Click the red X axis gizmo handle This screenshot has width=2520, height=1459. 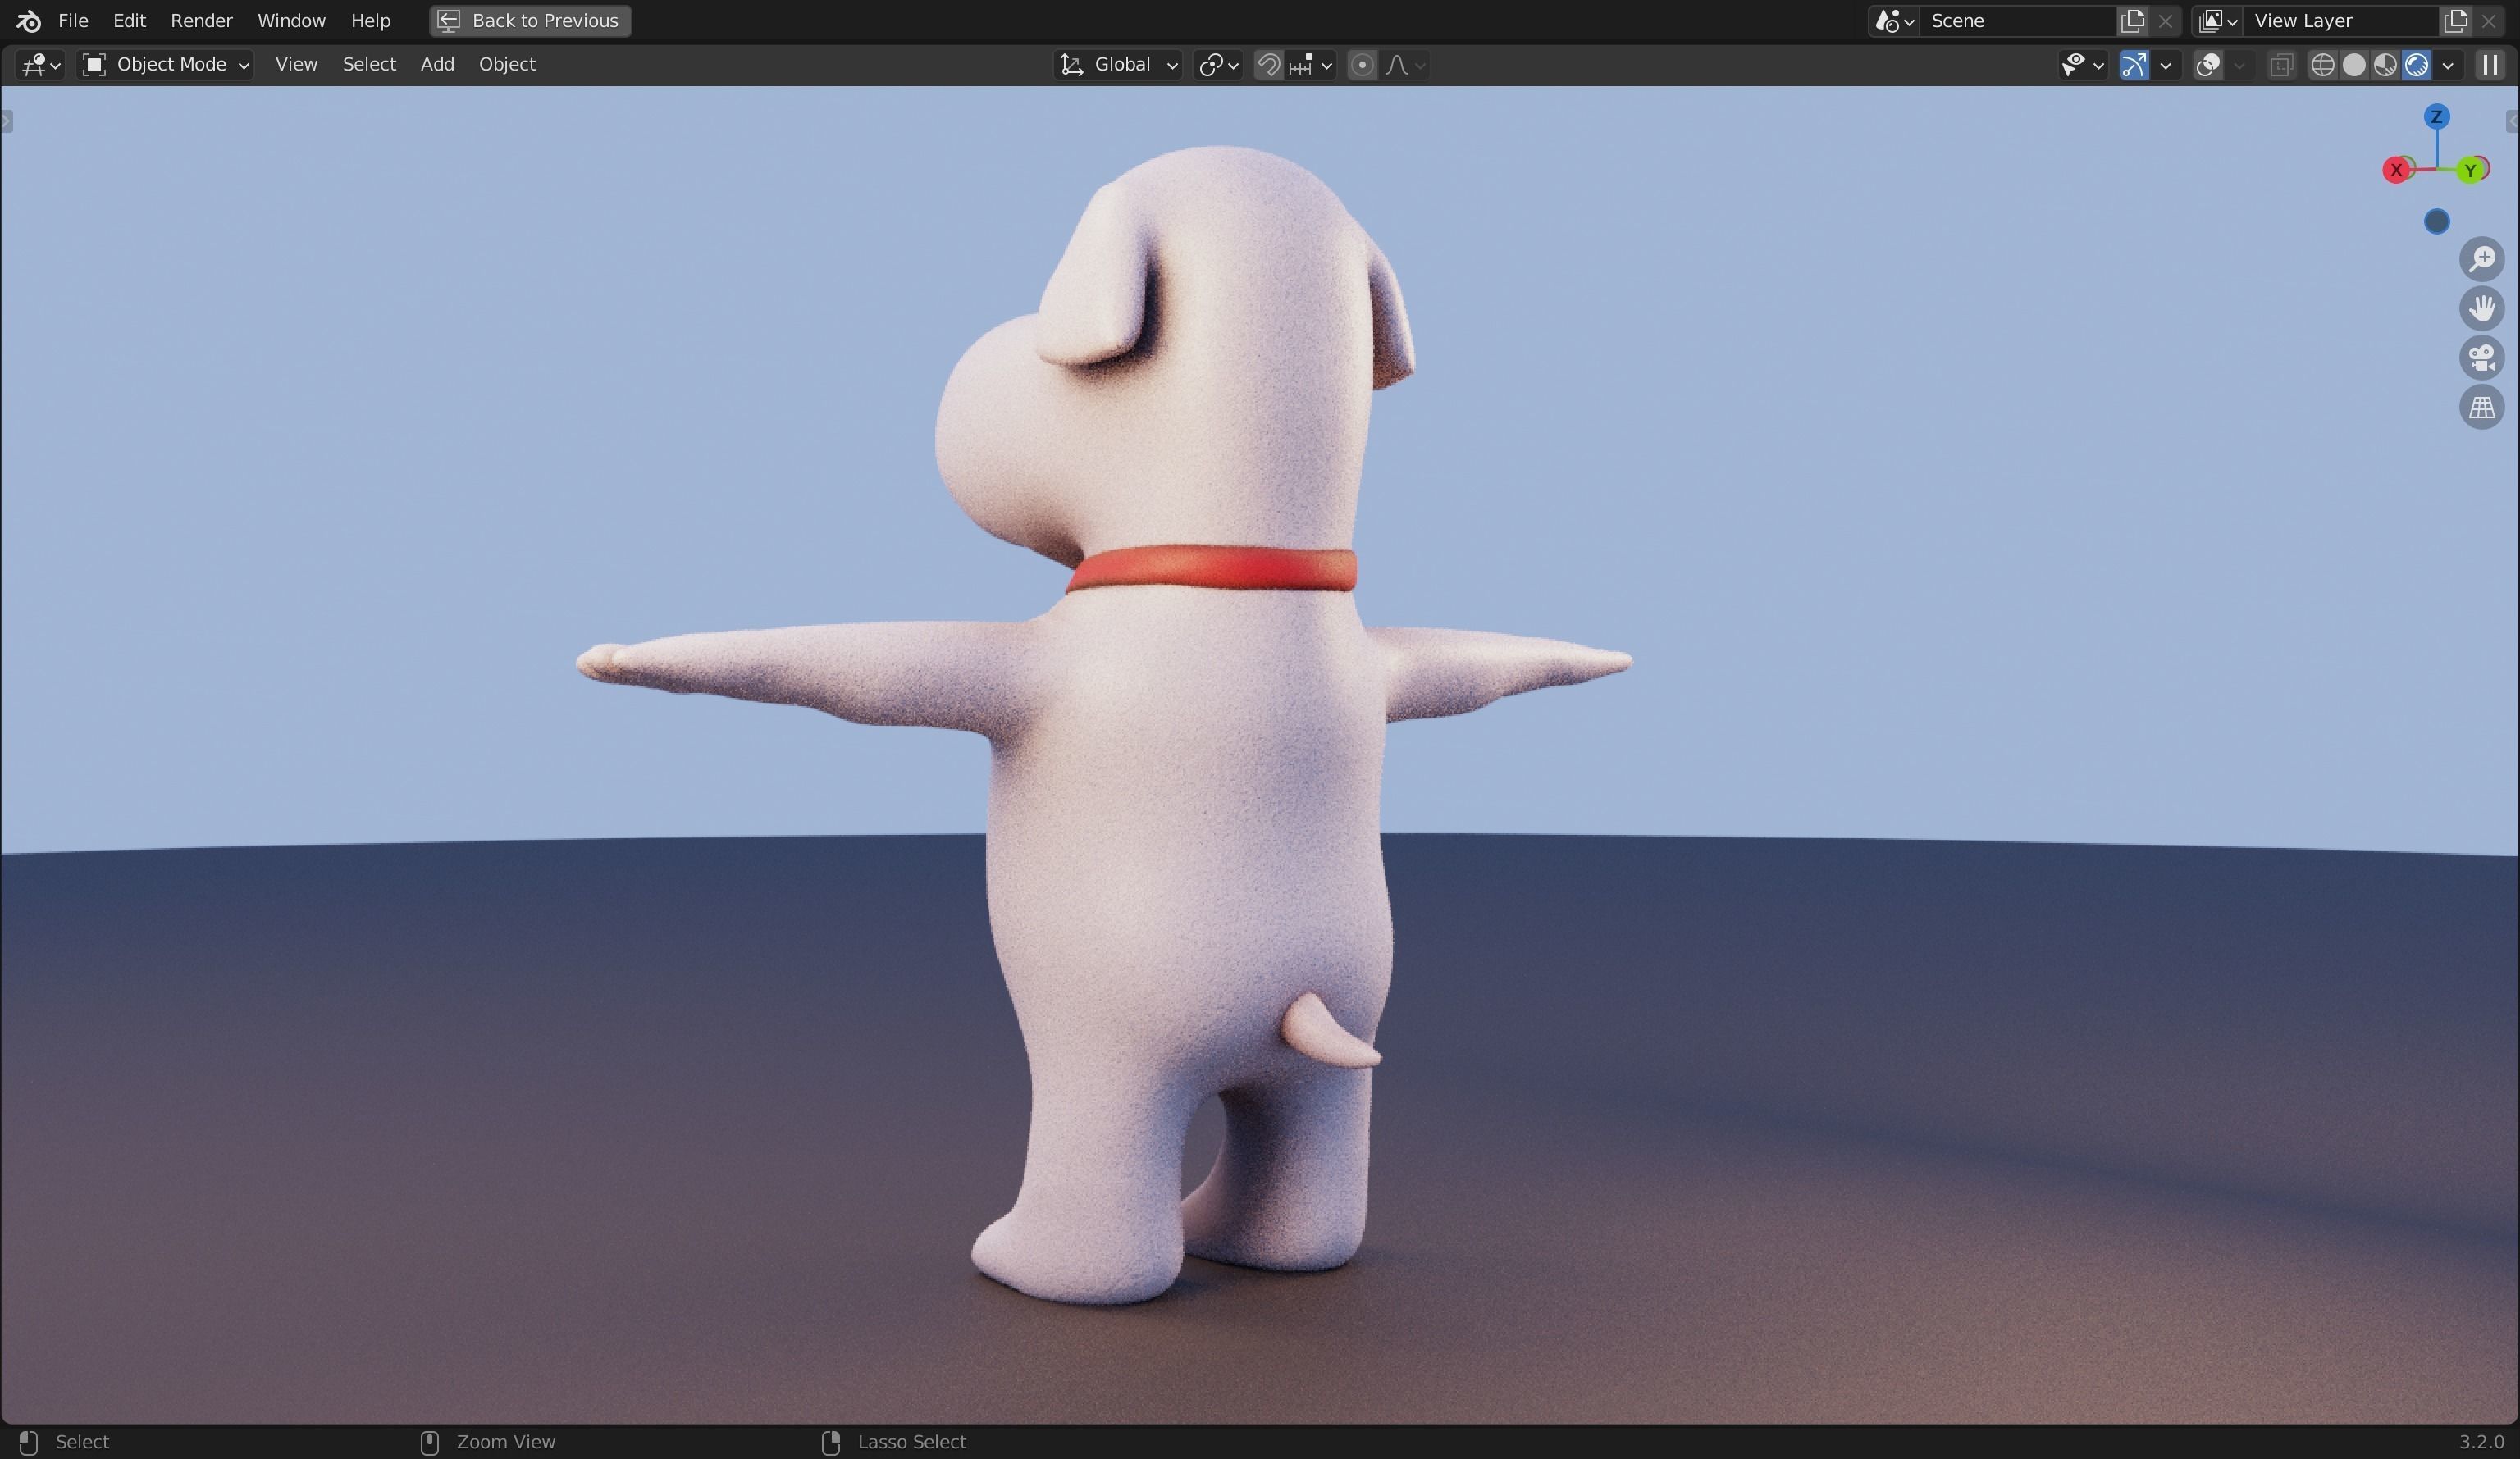pos(2396,170)
